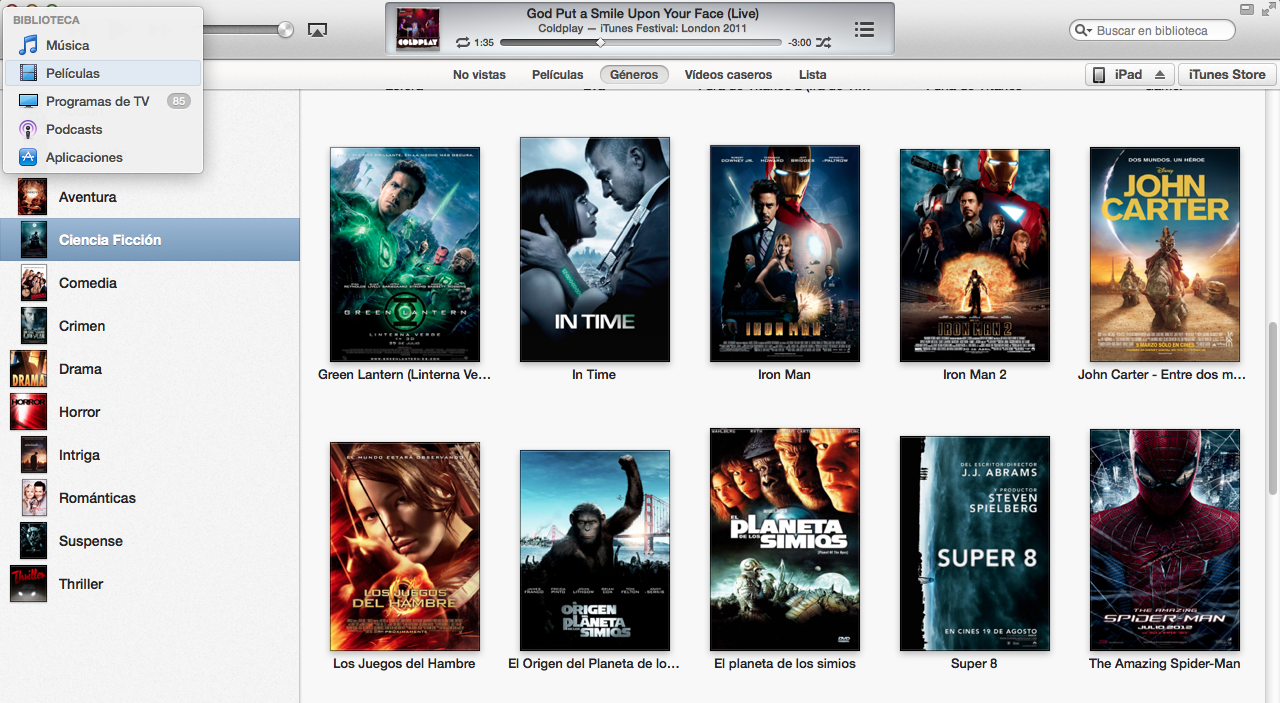Viewport: 1280px width, 703px height.
Task: Open the AirPlay output icon
Action: 317,30
